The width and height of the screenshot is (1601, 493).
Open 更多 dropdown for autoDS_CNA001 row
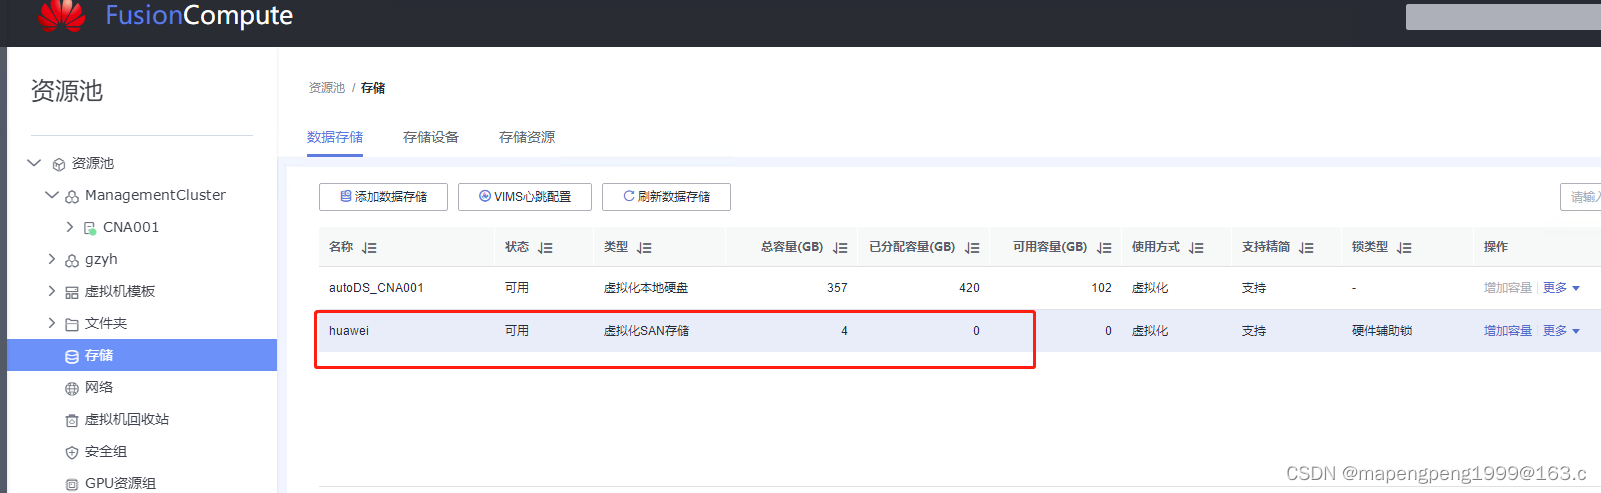coord(1561,288)
